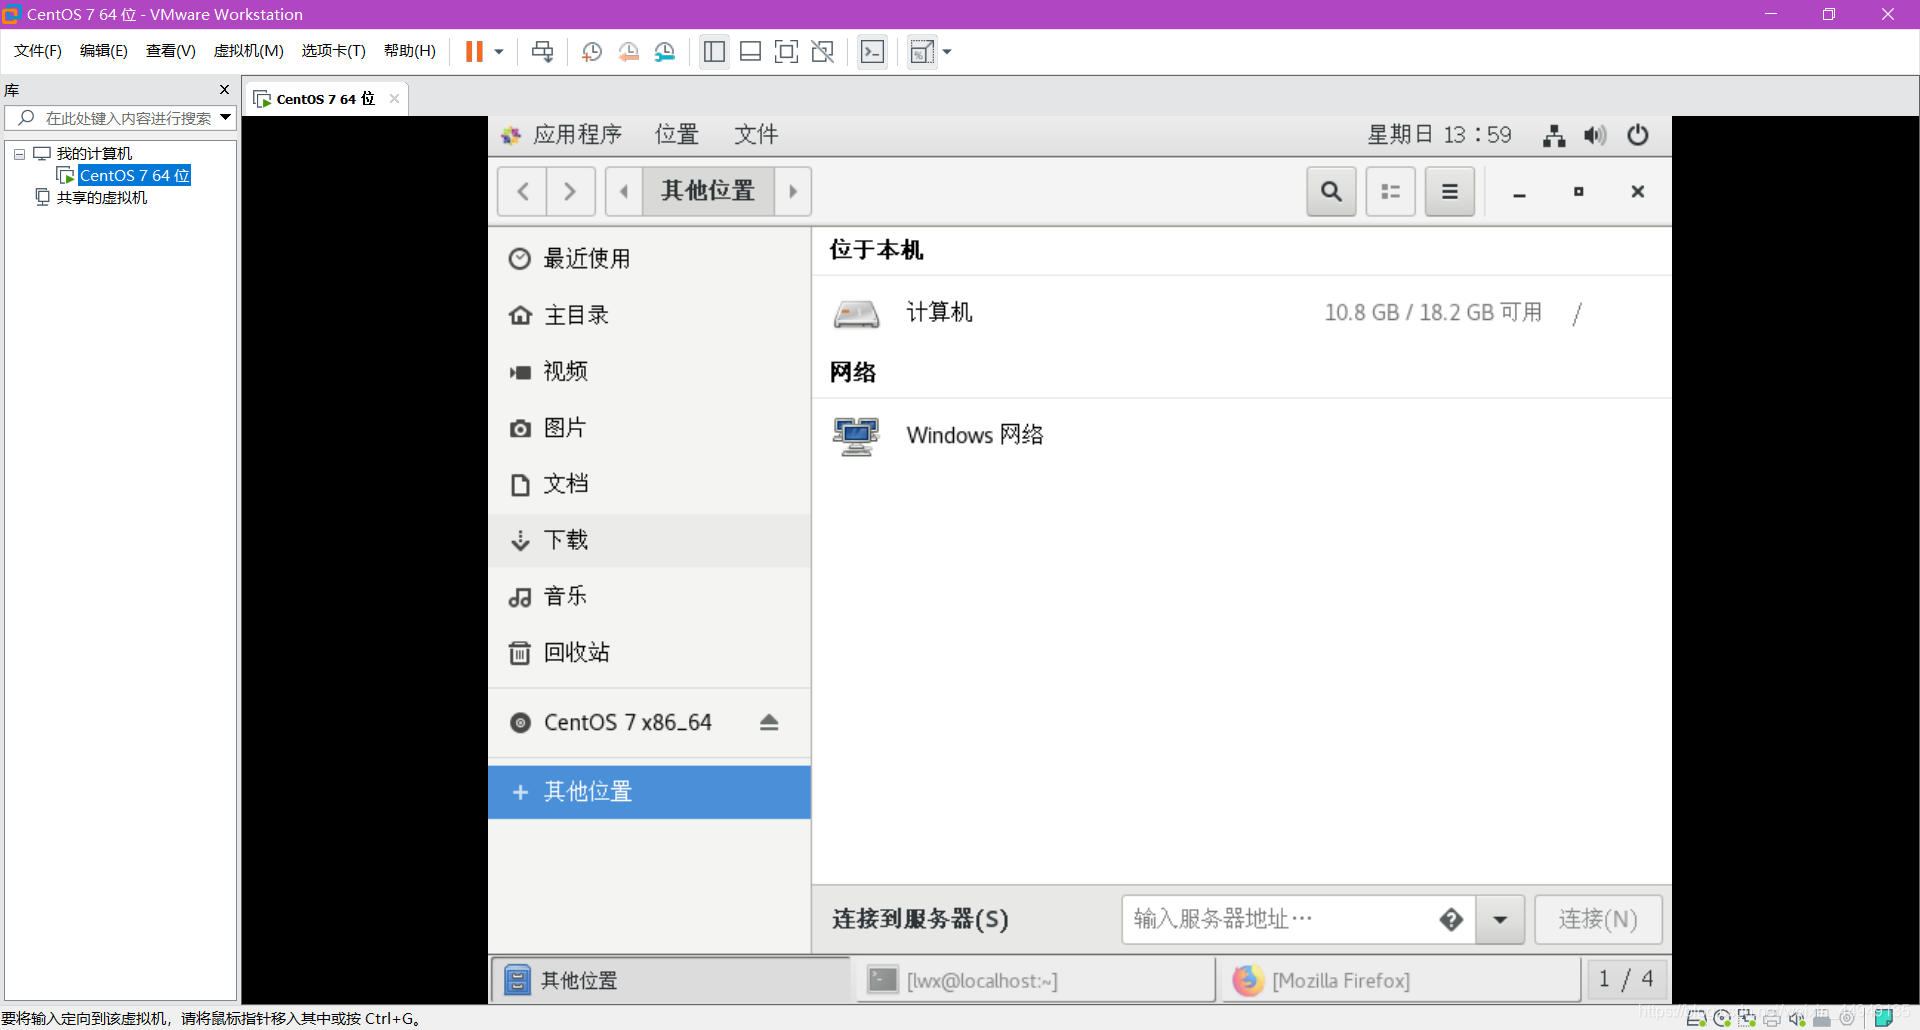Click Send Ctrl+Alt+Del toolbar icon
The width and height of the screenshot is (1920, 1030).
542,52
